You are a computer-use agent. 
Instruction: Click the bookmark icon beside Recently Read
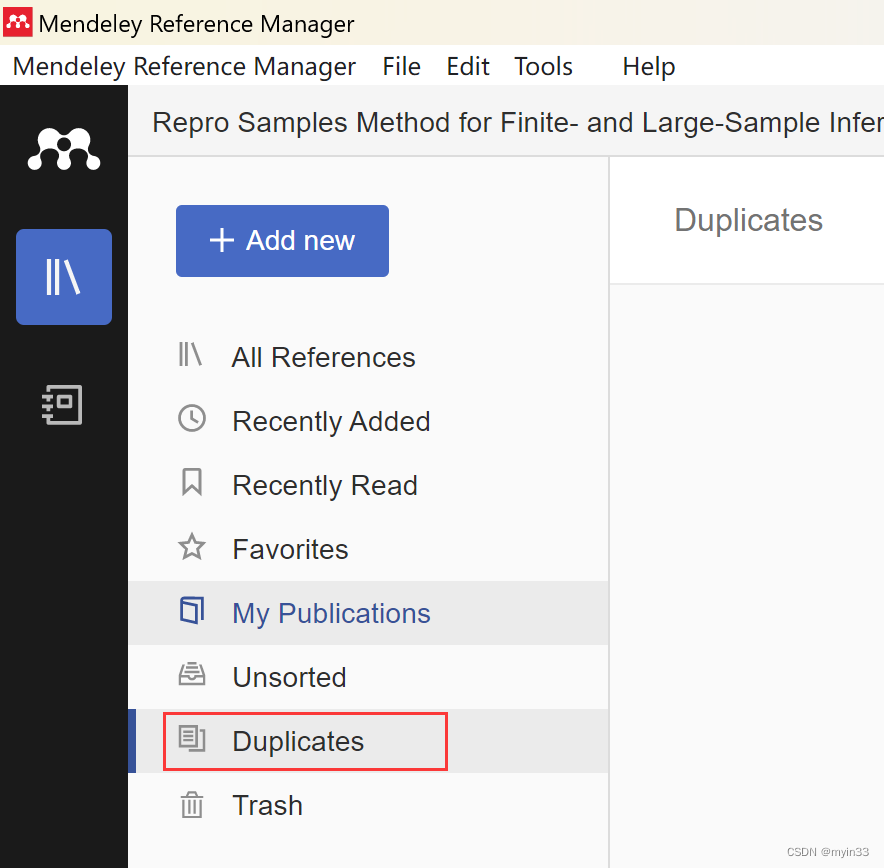pyautogui.click(x=192, y=482)
